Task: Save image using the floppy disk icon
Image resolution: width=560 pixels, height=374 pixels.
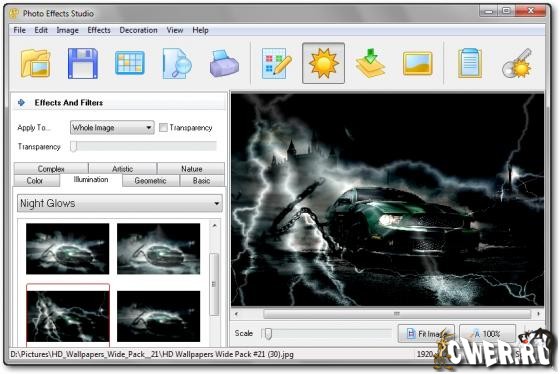Action: 83,64
